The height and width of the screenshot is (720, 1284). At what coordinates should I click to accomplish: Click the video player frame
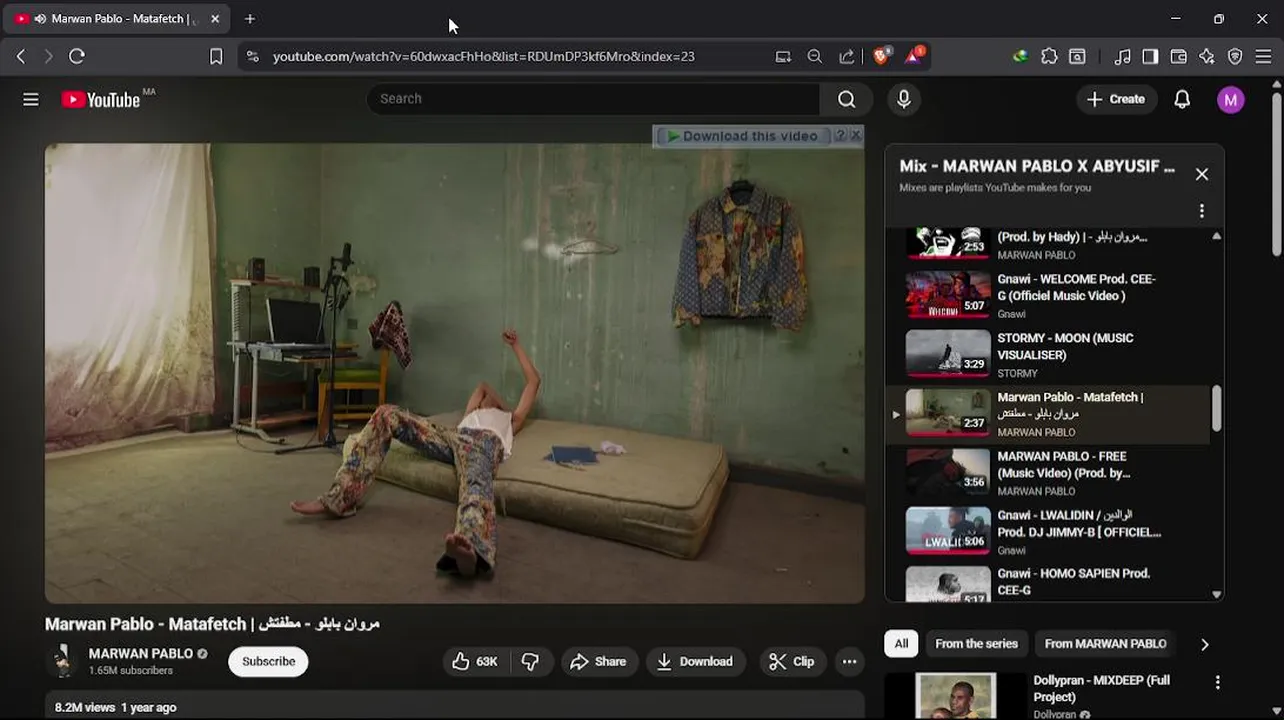coord(455,373)
